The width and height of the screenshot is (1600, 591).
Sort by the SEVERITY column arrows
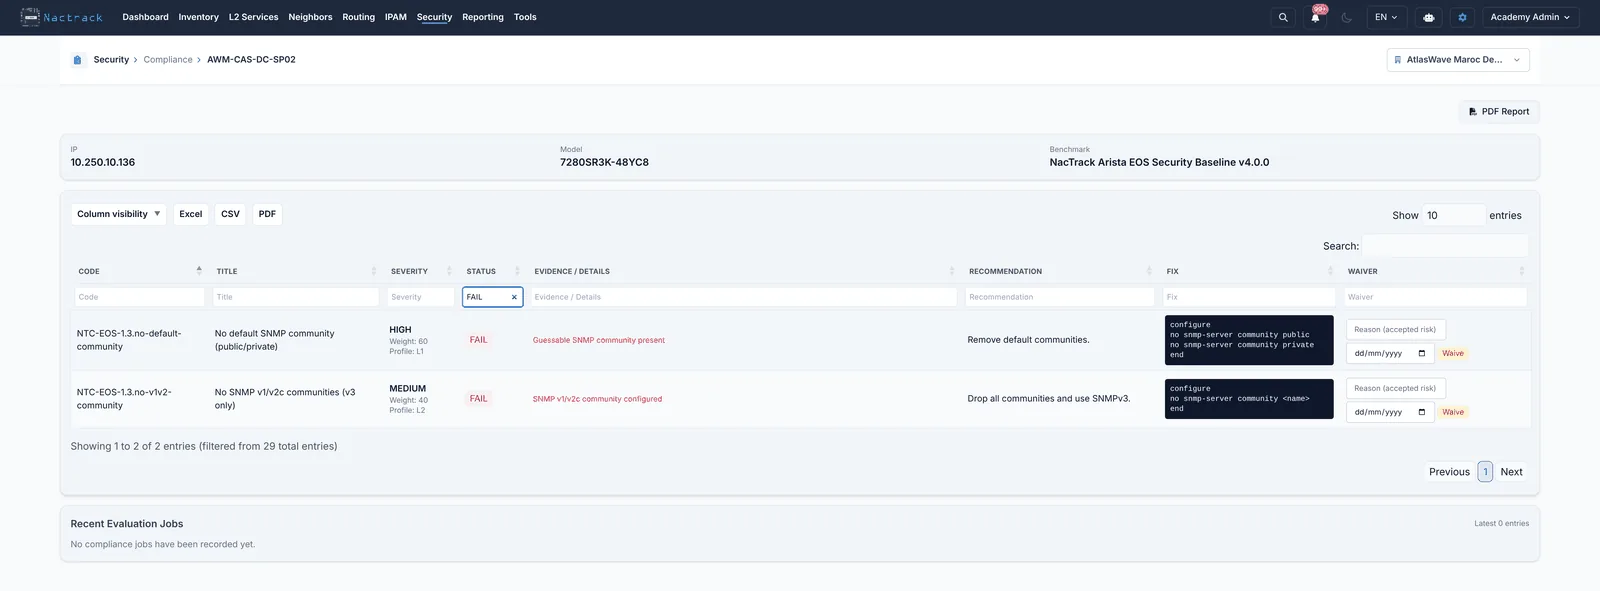coord(449,271)
